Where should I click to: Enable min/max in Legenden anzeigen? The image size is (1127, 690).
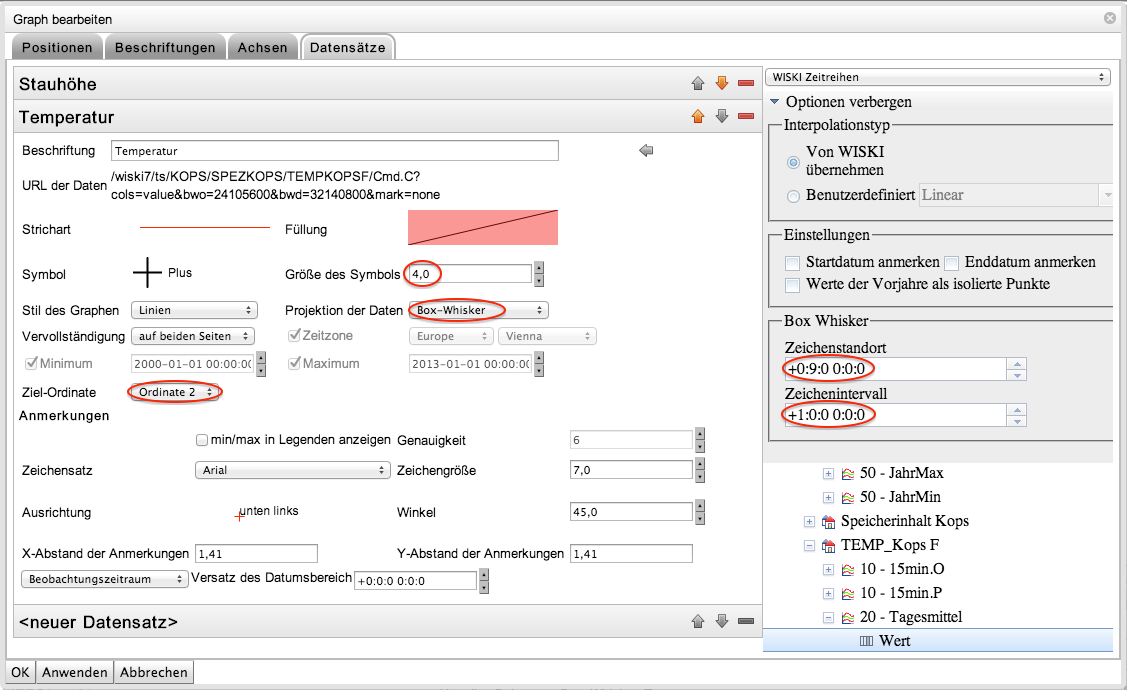pyautogui.click(x=202, y=440)
